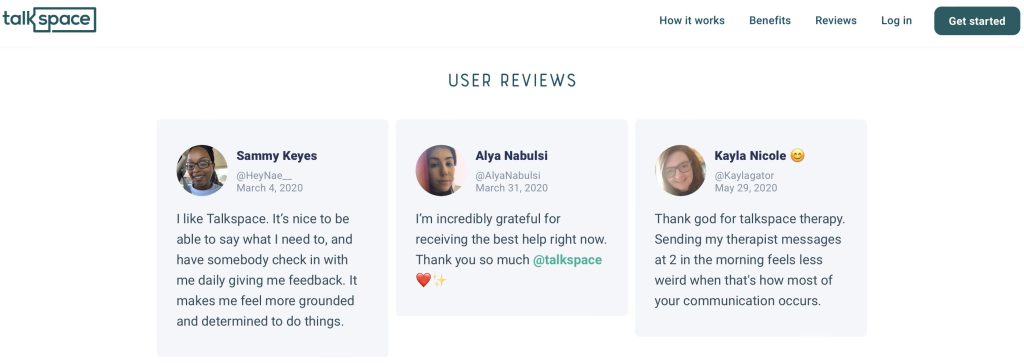Click the Talkspace logo
Screen dimensions: 1024x363
click(x=49, y=20)
